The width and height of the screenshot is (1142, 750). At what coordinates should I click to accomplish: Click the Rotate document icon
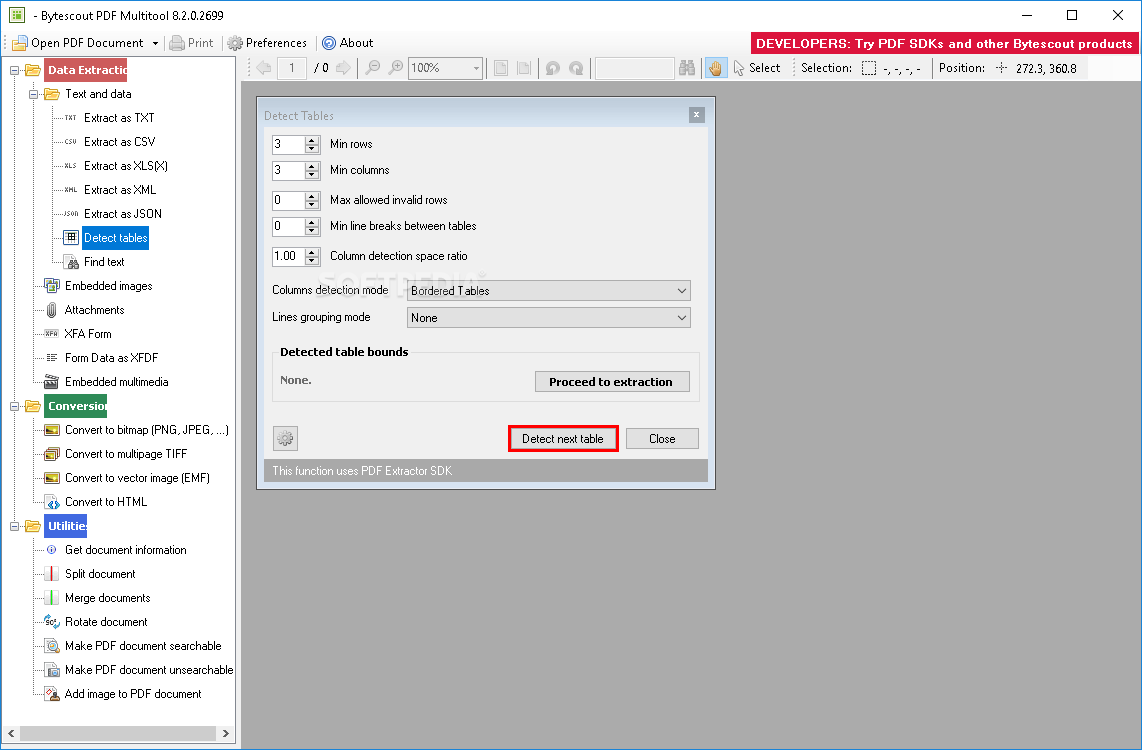(52, 623)
